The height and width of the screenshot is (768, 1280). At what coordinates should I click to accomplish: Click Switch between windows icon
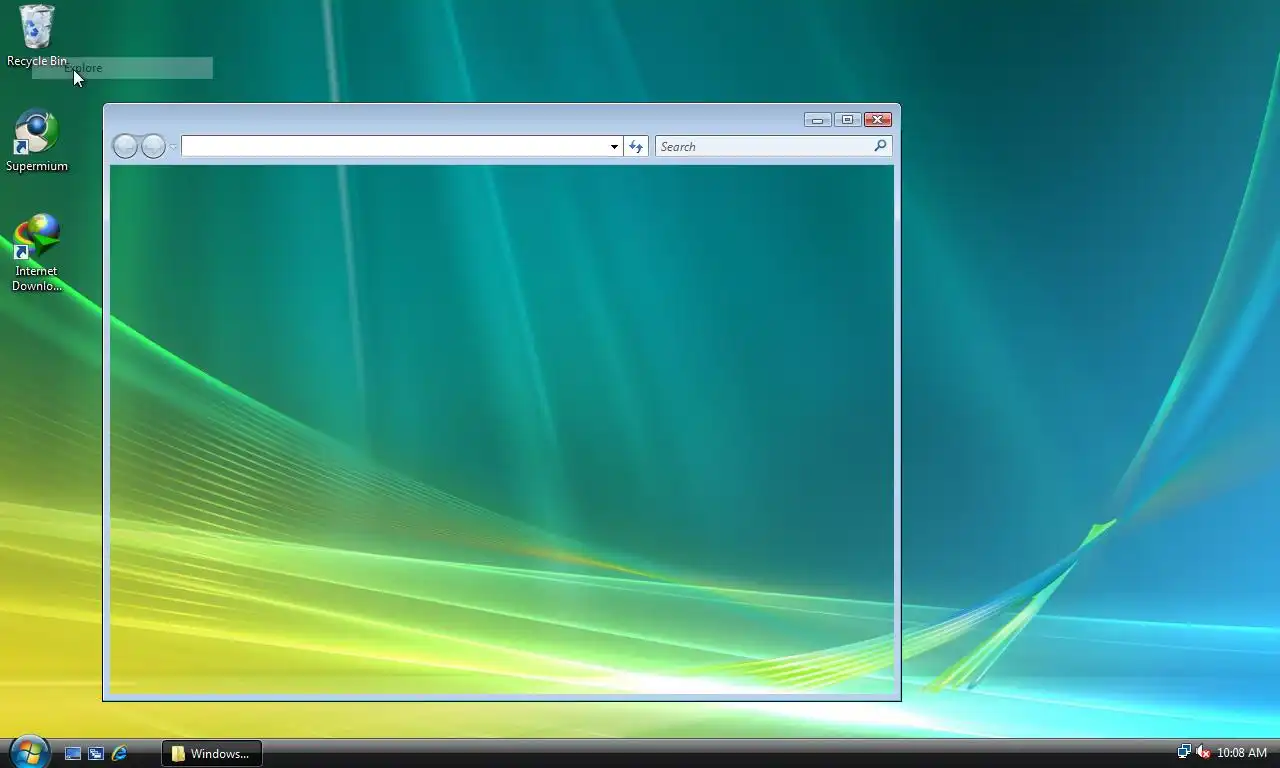[x=96, y=753]
